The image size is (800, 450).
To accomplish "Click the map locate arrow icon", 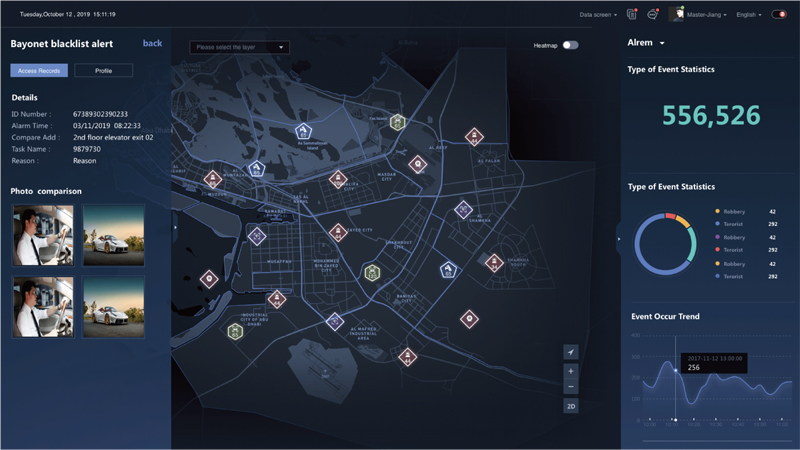I will 571,352.
